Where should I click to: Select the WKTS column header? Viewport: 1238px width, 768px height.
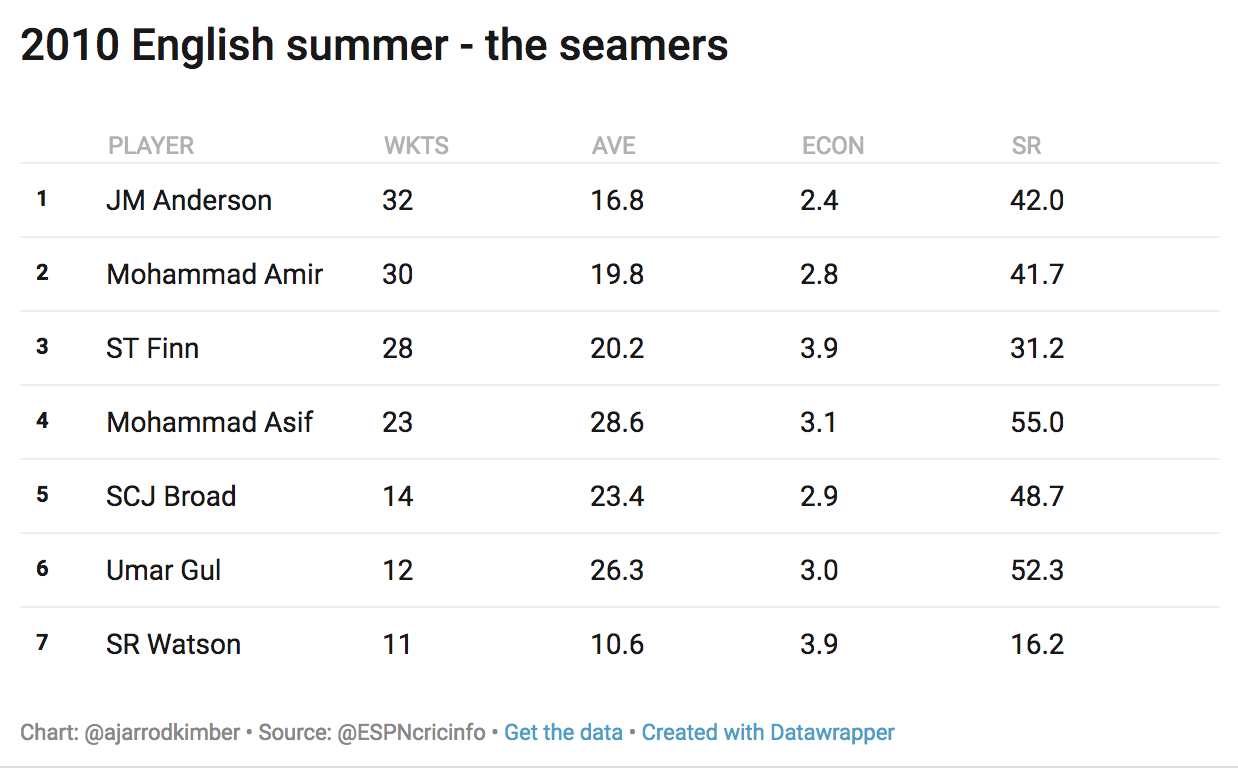tap(416, 146)
